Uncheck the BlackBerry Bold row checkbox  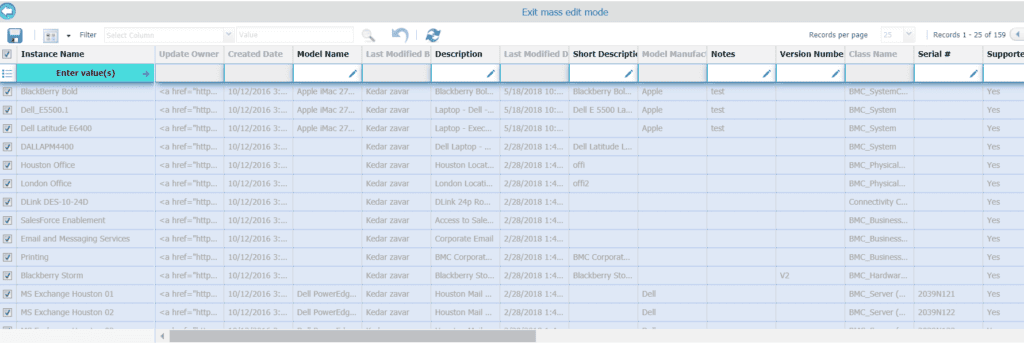pos(7,92)
